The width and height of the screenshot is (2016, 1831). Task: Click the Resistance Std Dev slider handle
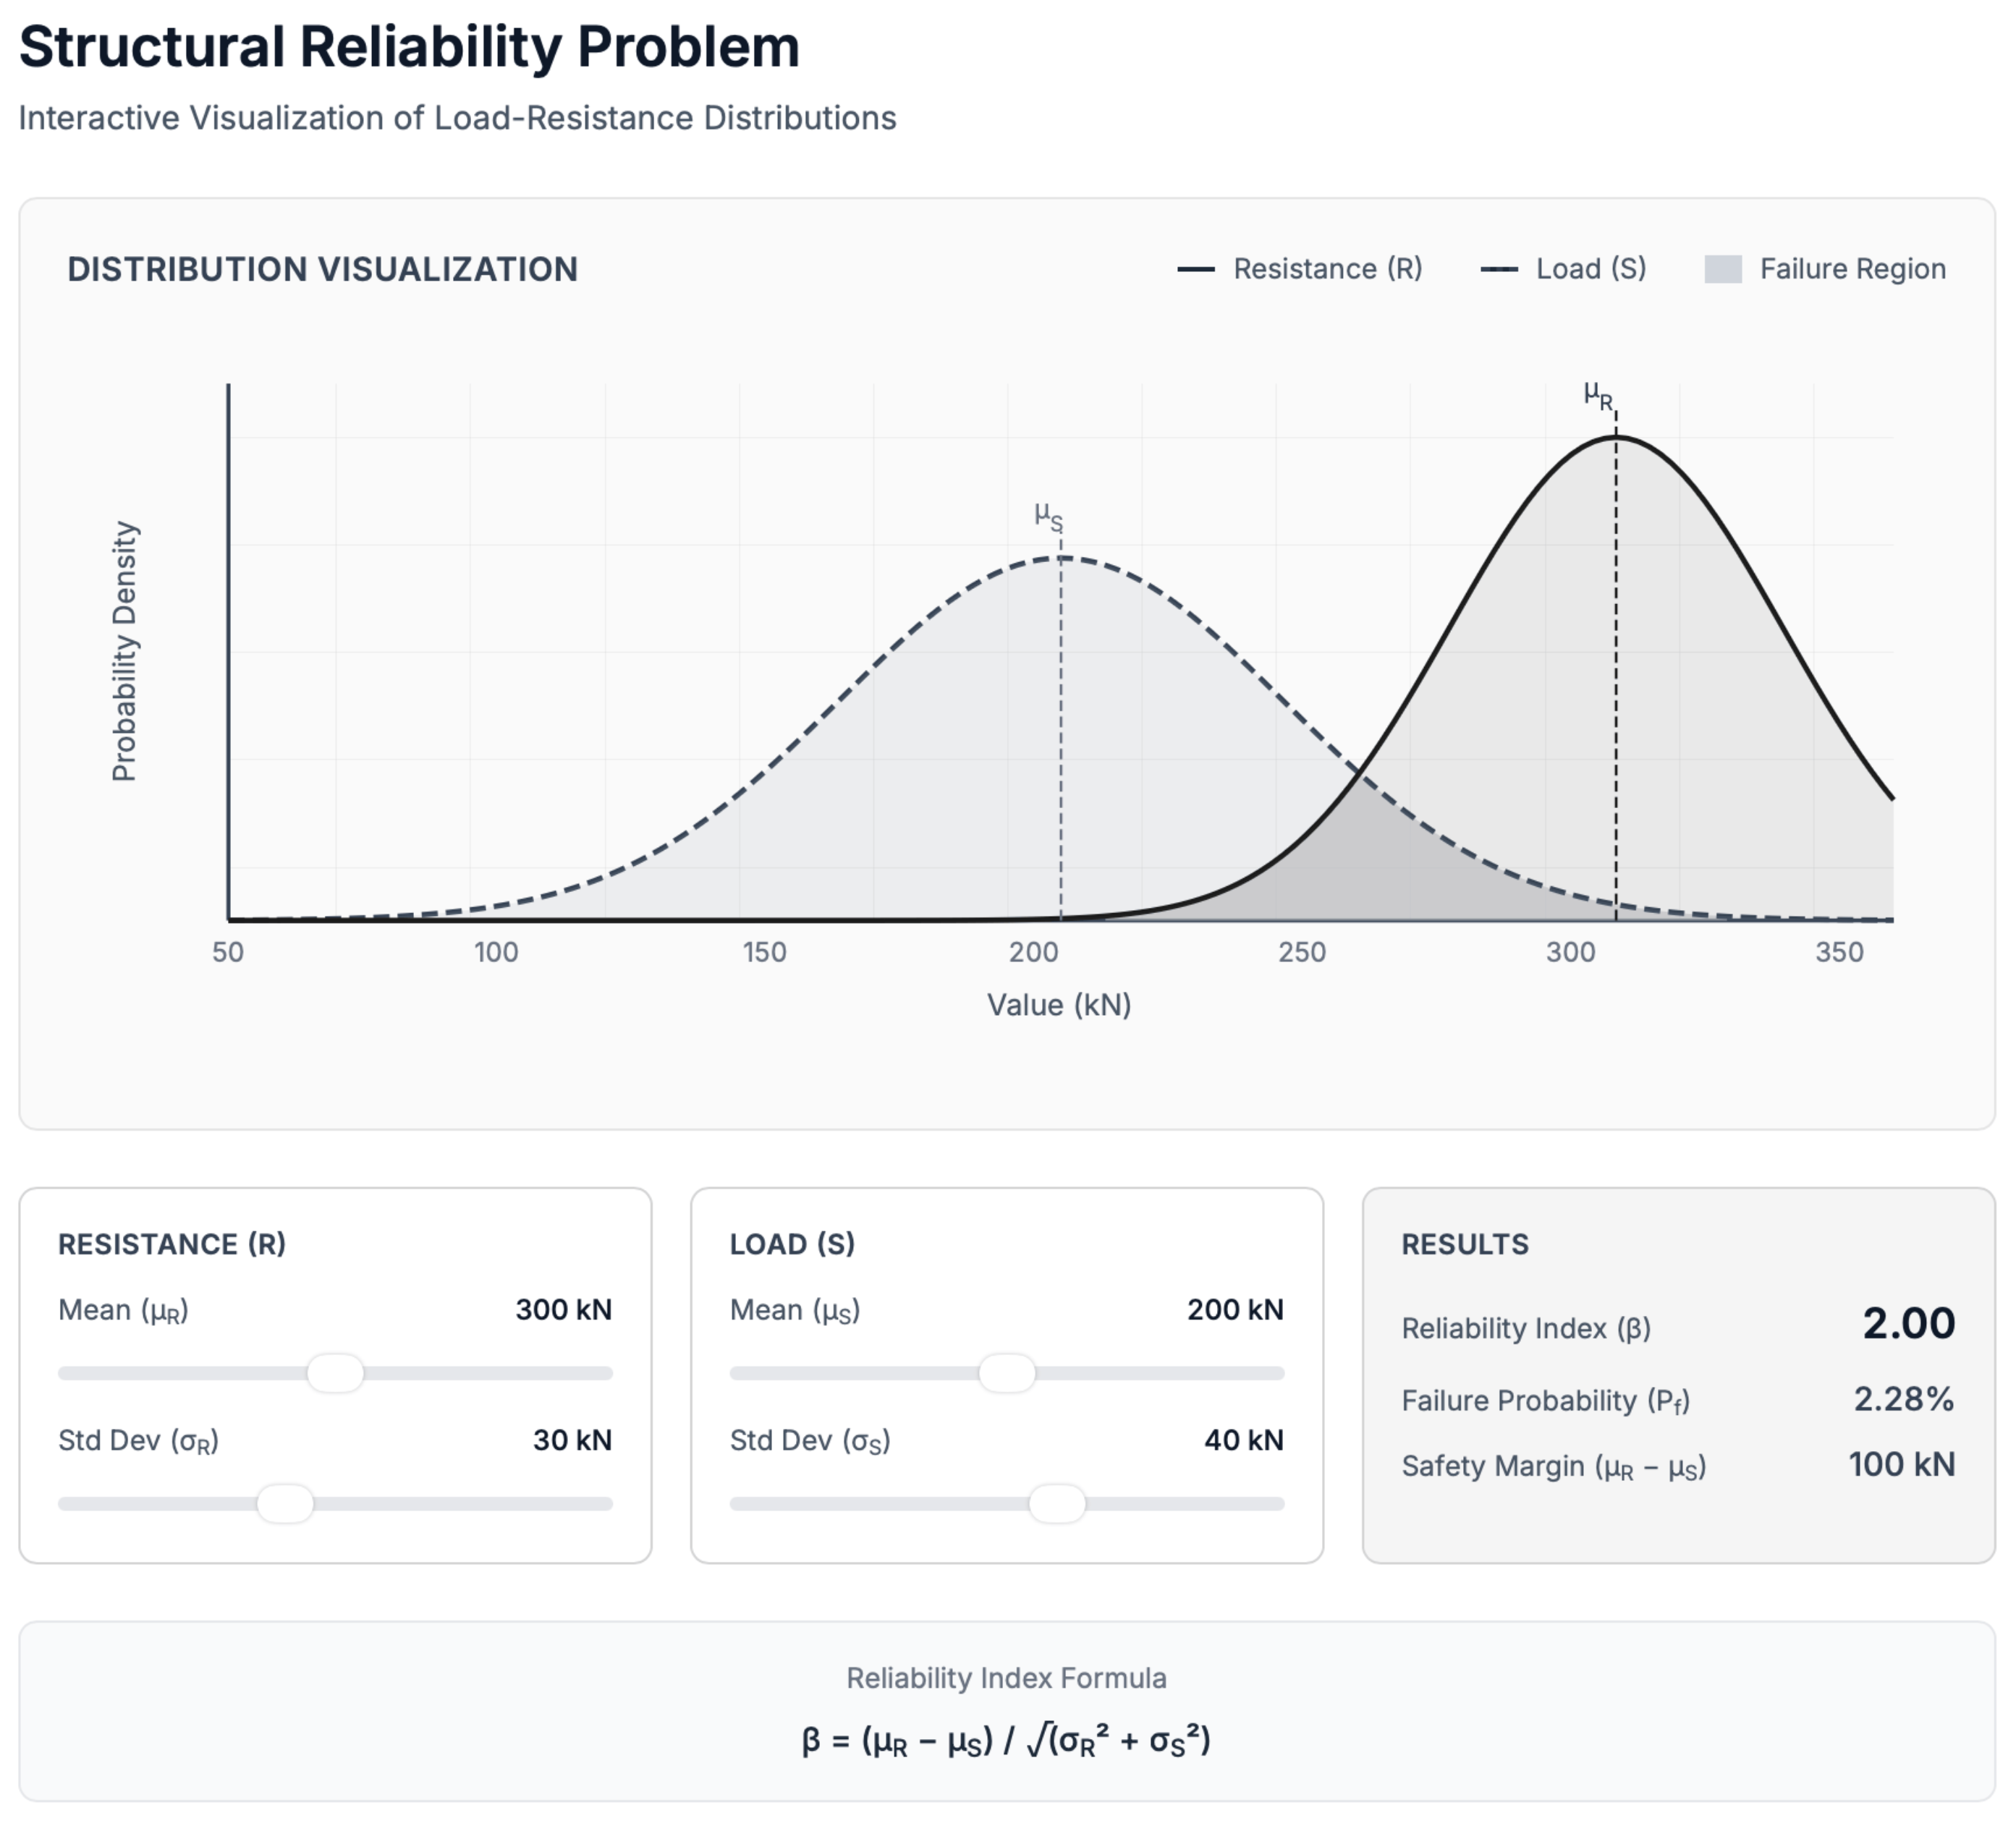click(285, 1503)
